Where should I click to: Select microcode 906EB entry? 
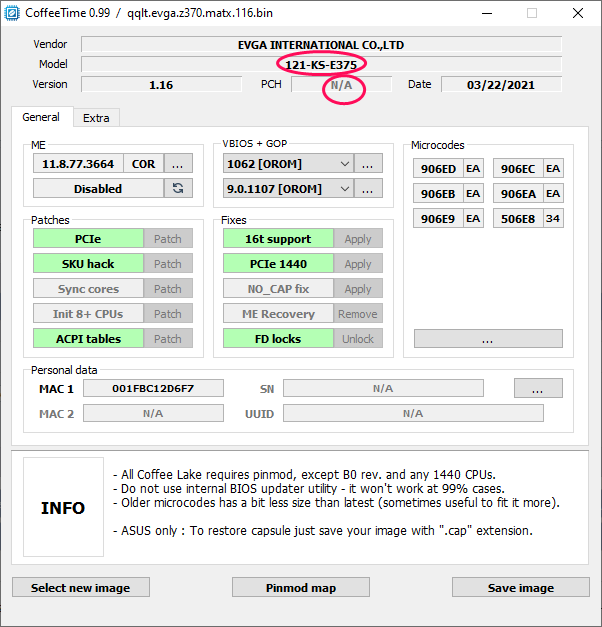click(x=438, y=194)
